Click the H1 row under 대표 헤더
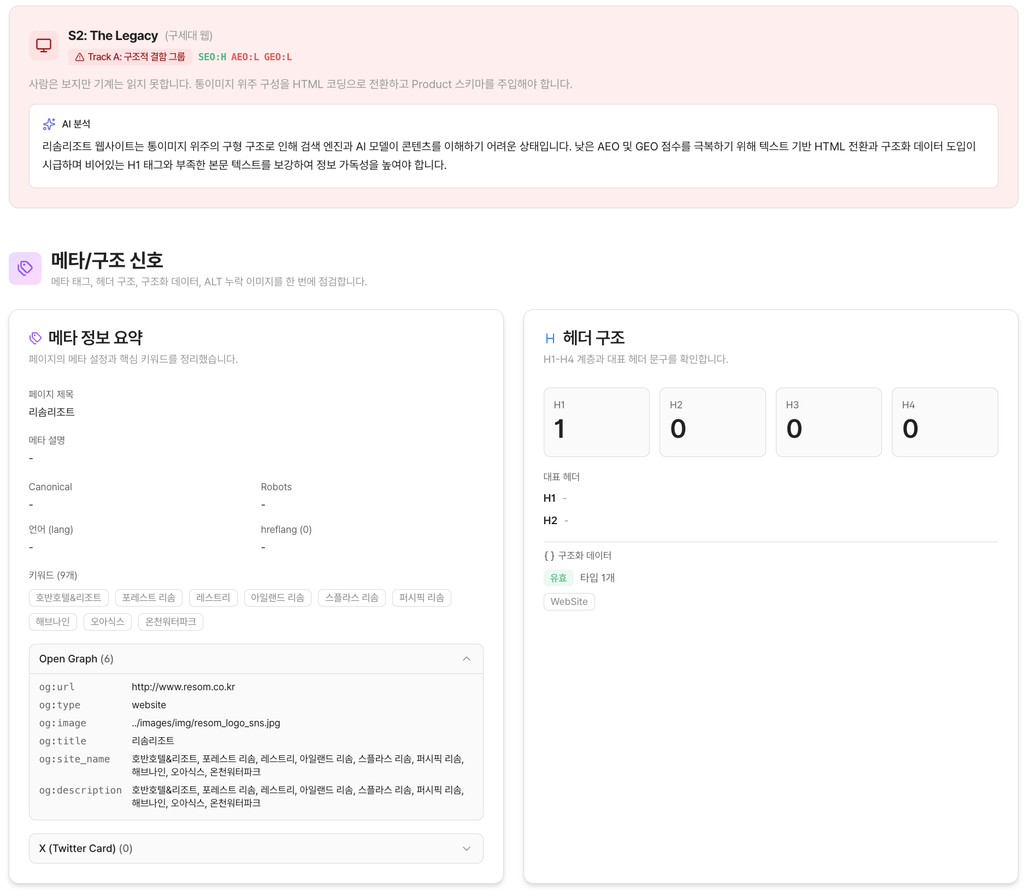This screenshot has height=892, width=1024. [555, 498]
